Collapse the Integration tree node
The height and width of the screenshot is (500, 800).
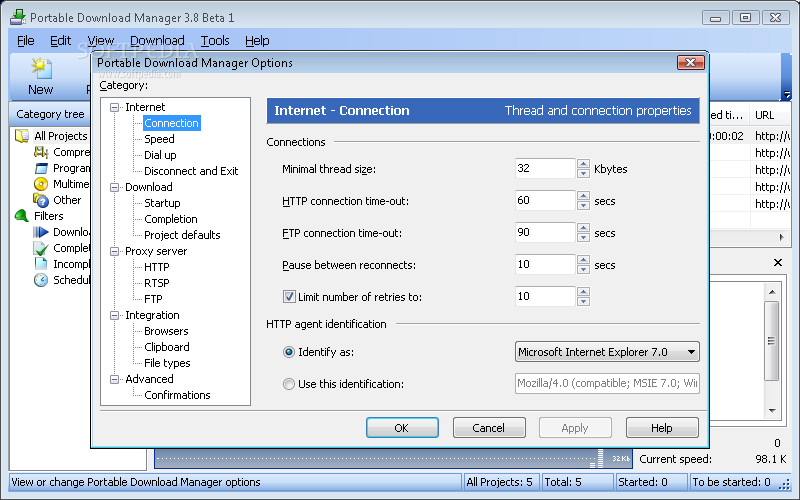[114, 315]
